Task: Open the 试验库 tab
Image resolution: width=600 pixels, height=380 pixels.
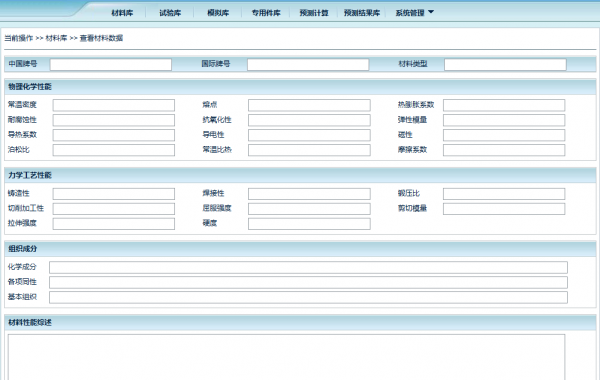Action: tap(170, 13)
